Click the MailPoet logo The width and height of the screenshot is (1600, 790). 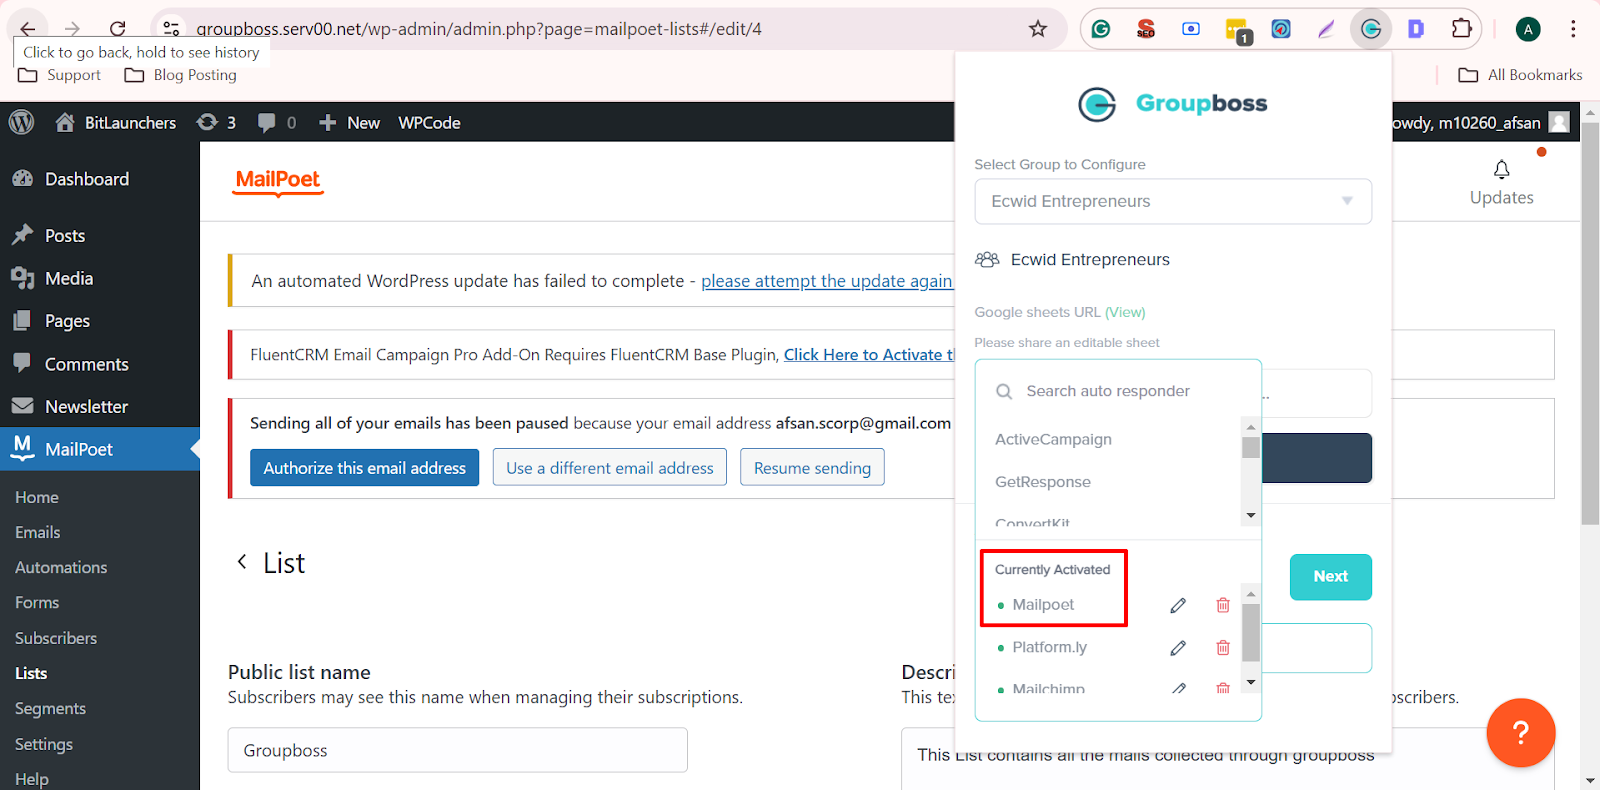(278, 181)
